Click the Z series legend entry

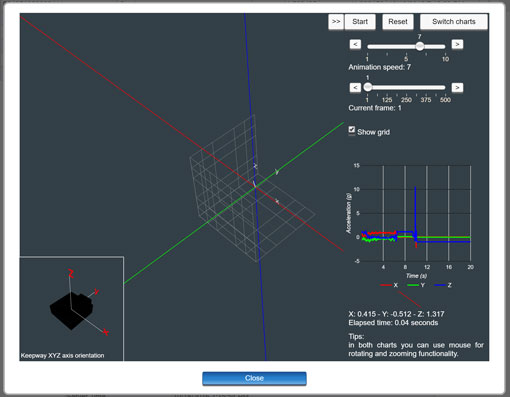(x=443, y=285)
